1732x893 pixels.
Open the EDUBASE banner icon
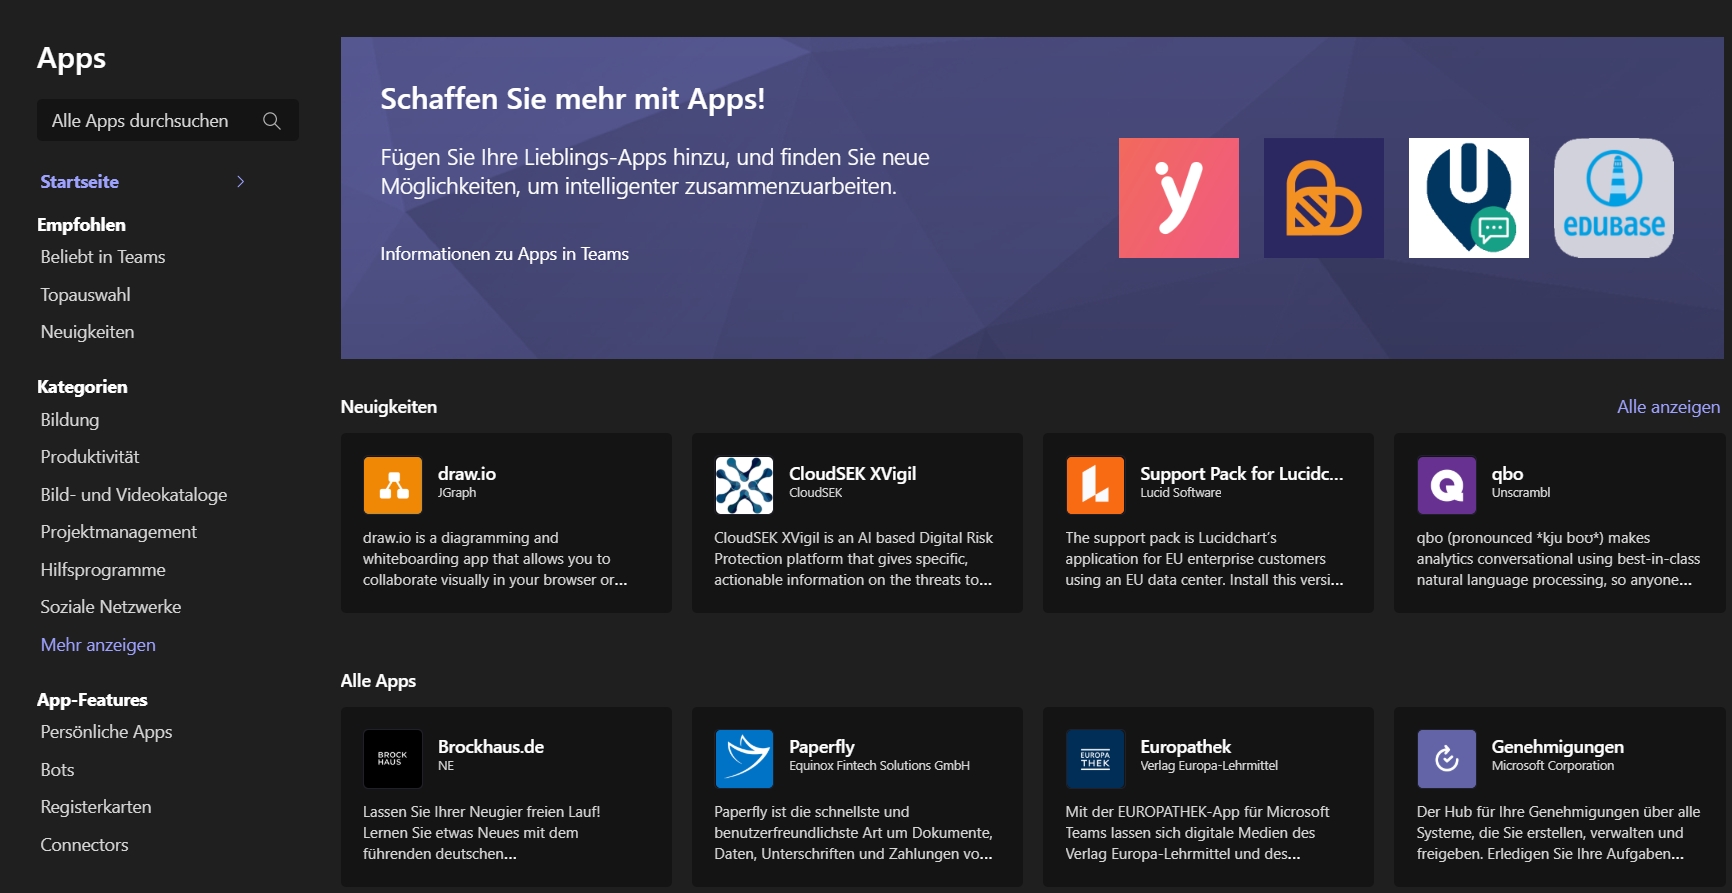coord(1613,198)
